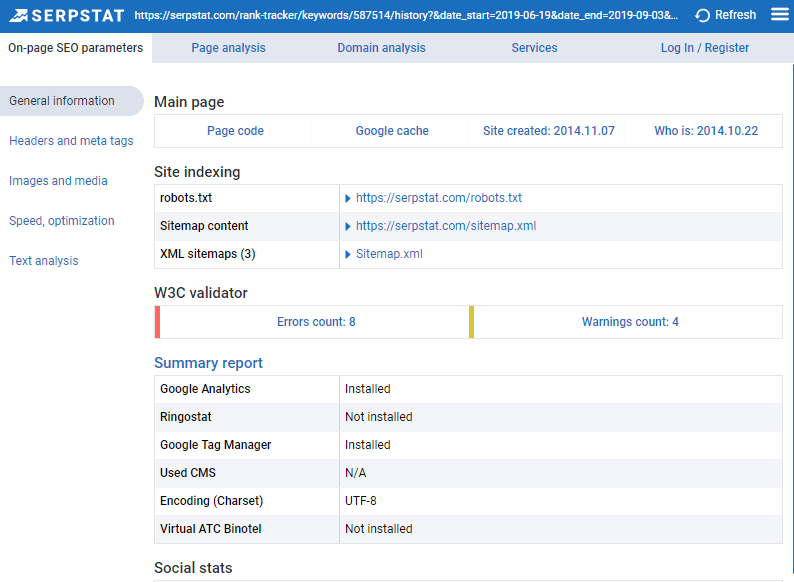
Task: Expand the robots.txt row arrow
Action: 348,199
